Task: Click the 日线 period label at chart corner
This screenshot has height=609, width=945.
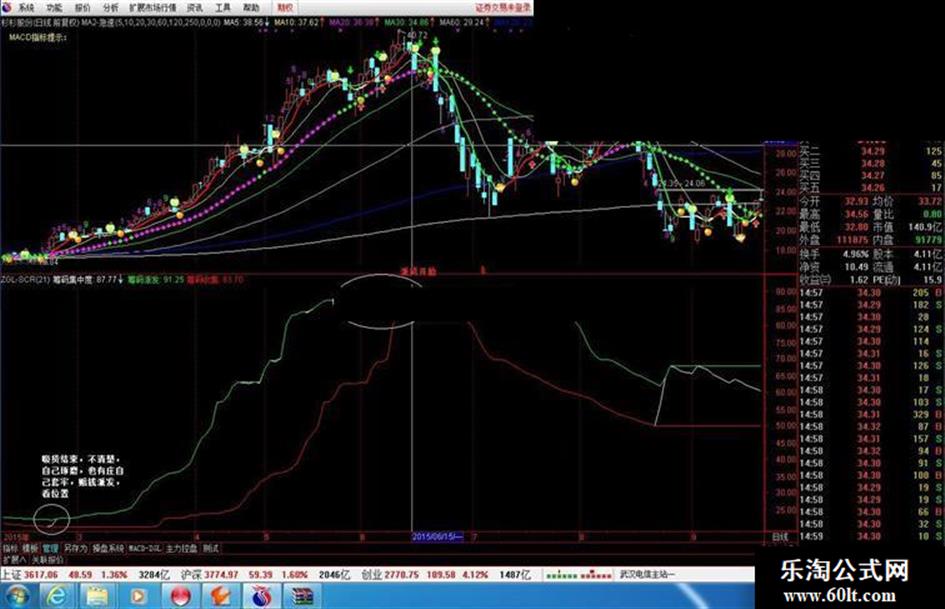Action: click(780, 536)
